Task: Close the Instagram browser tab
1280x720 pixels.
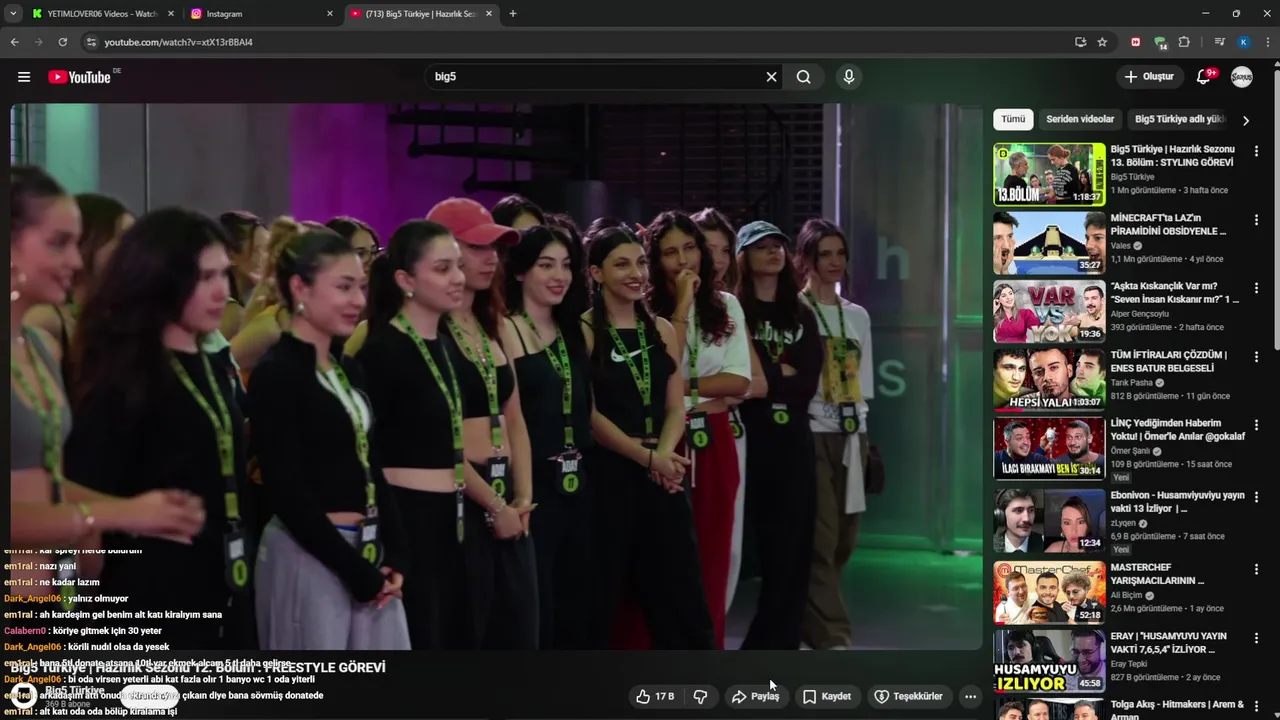Action: click(330, 14)
